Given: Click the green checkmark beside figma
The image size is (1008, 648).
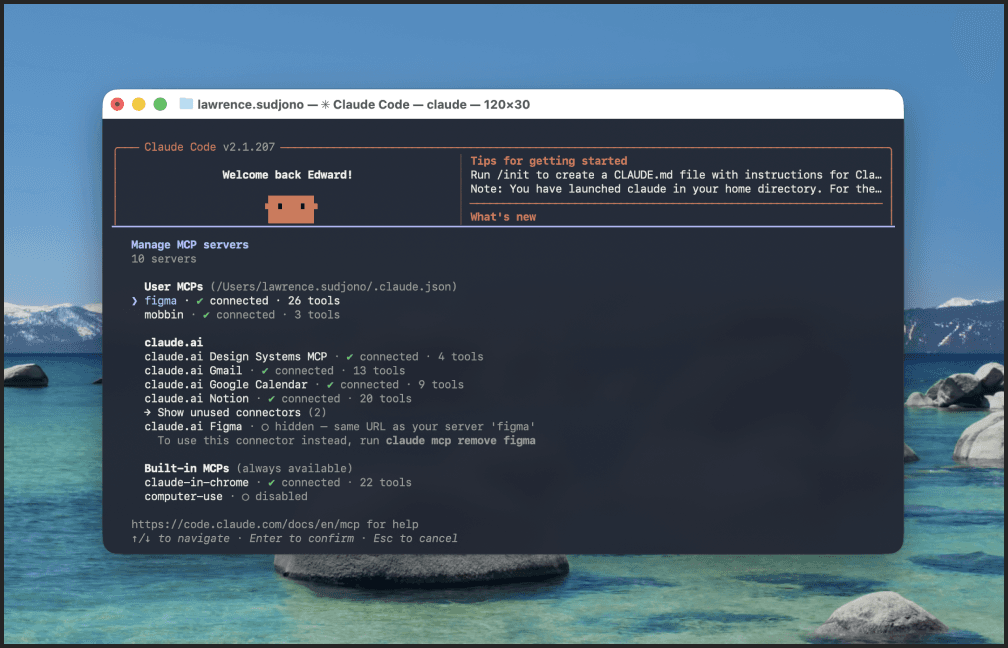Looking at the screenshot, I should coord(200,301).
